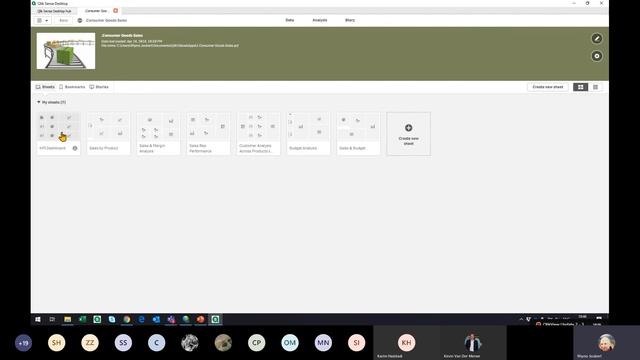Open Skype from the taskbar
Viewport: 640px width, 360px height.
pos(112,319)
